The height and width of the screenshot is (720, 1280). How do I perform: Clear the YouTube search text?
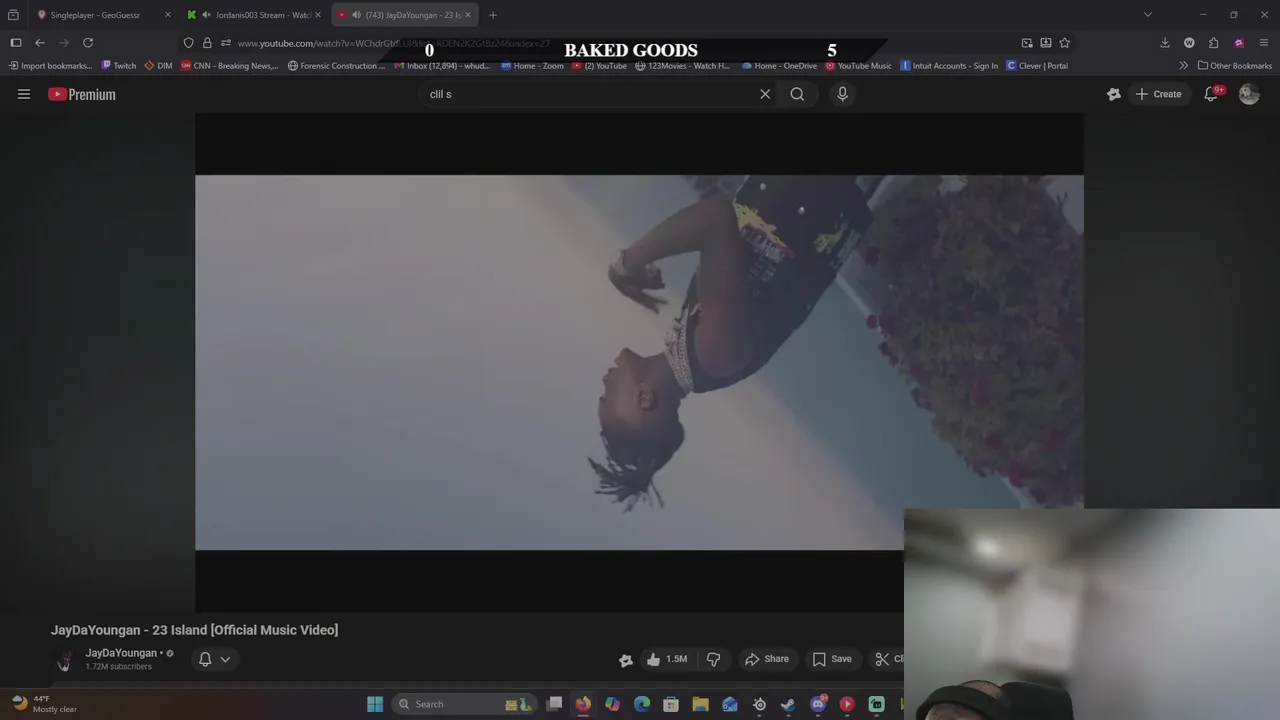tap(765, 94)
